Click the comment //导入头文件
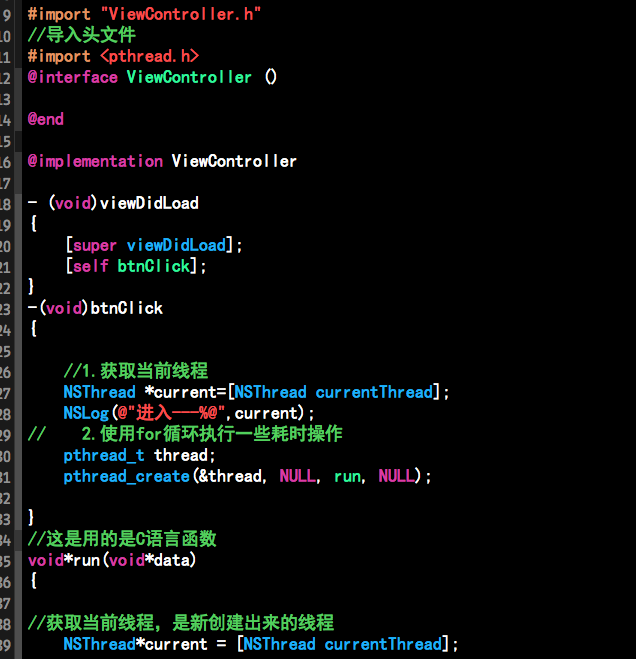 coord(82,35)
